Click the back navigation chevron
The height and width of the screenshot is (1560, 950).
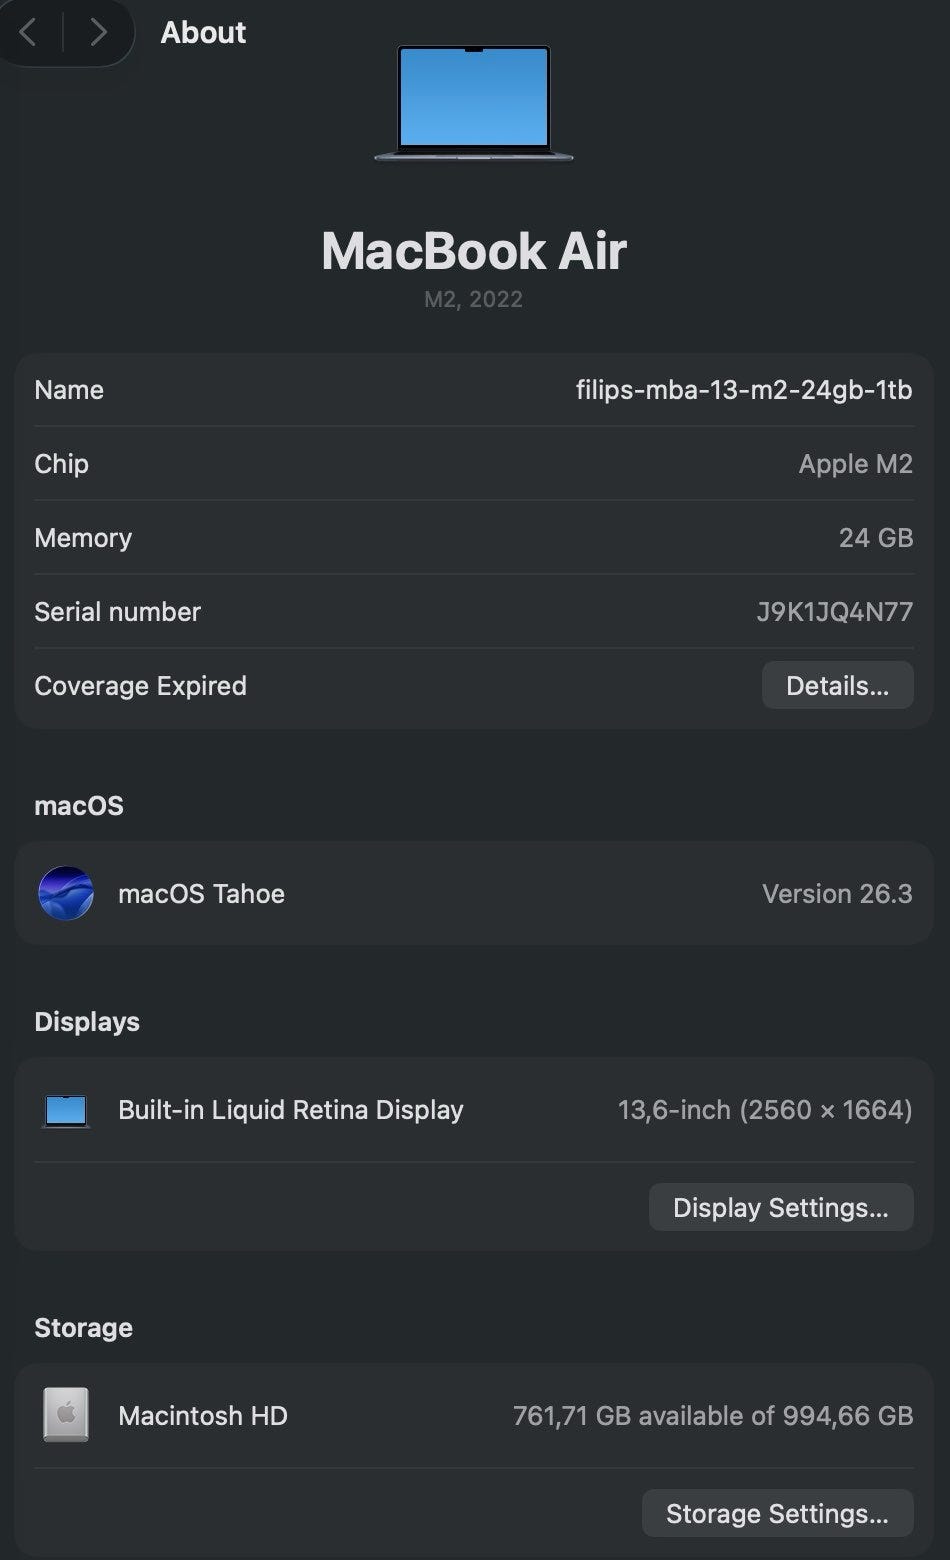(28, 33)
